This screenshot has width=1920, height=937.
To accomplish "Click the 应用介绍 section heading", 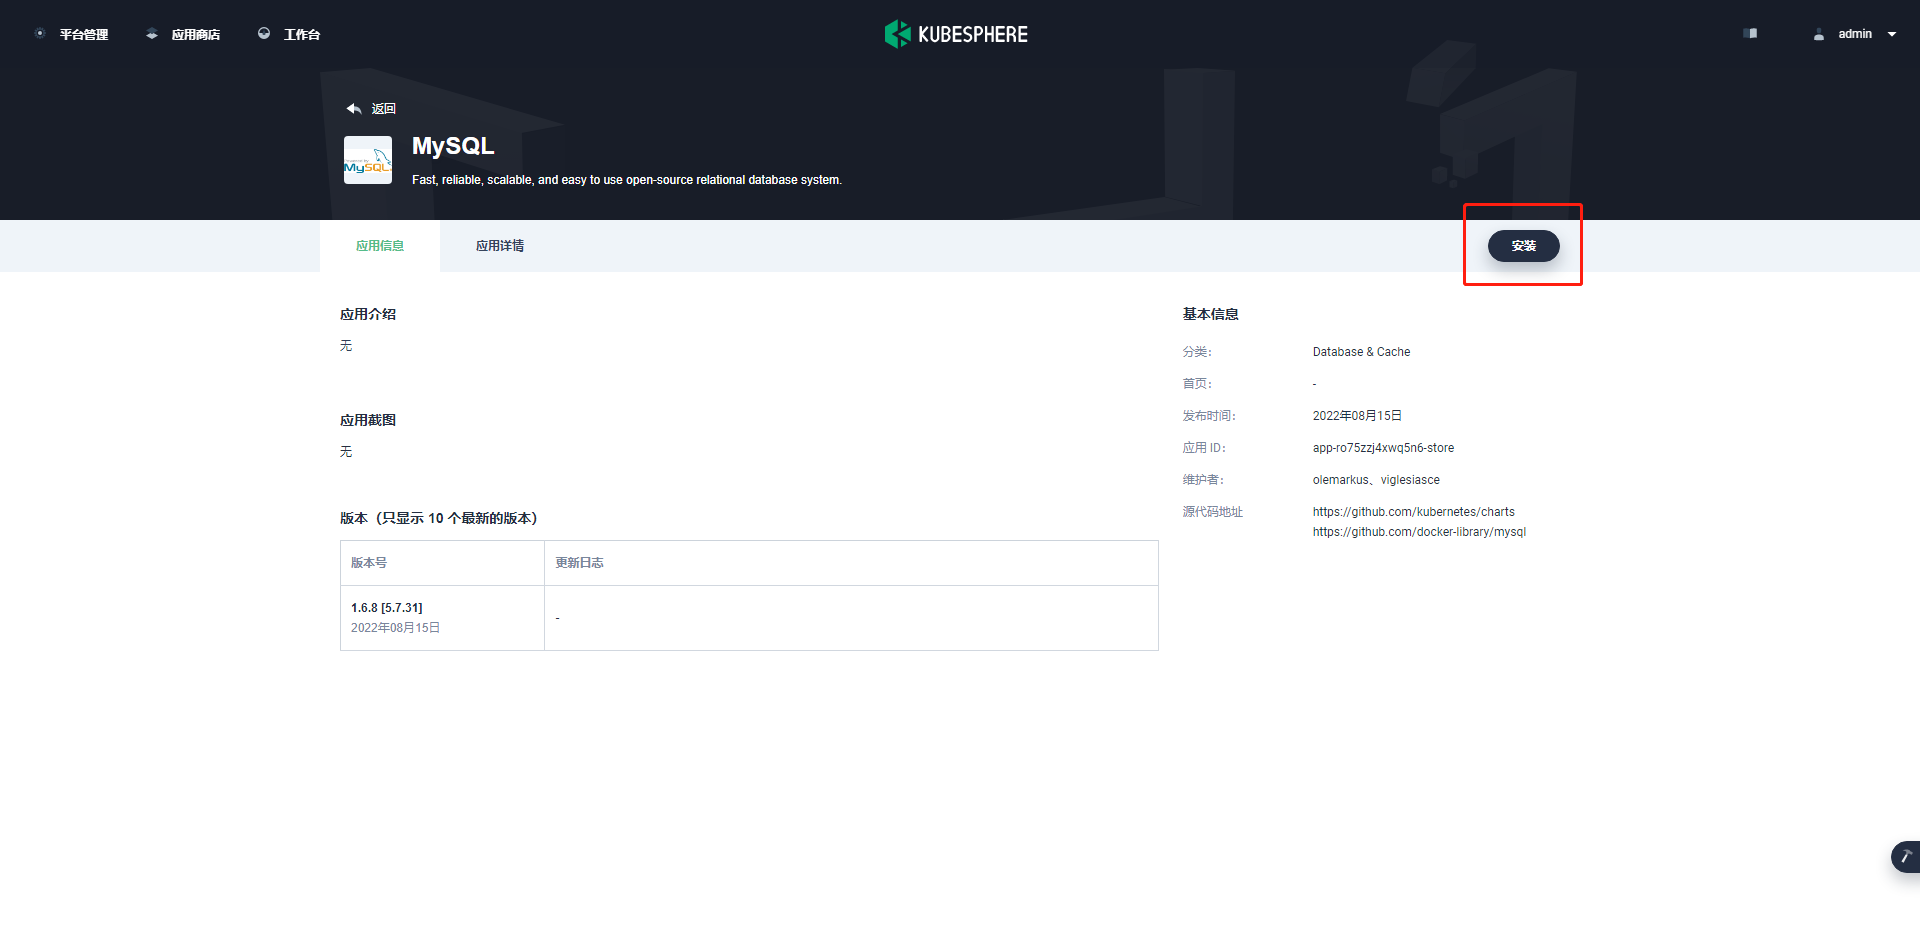I will 368,314.
